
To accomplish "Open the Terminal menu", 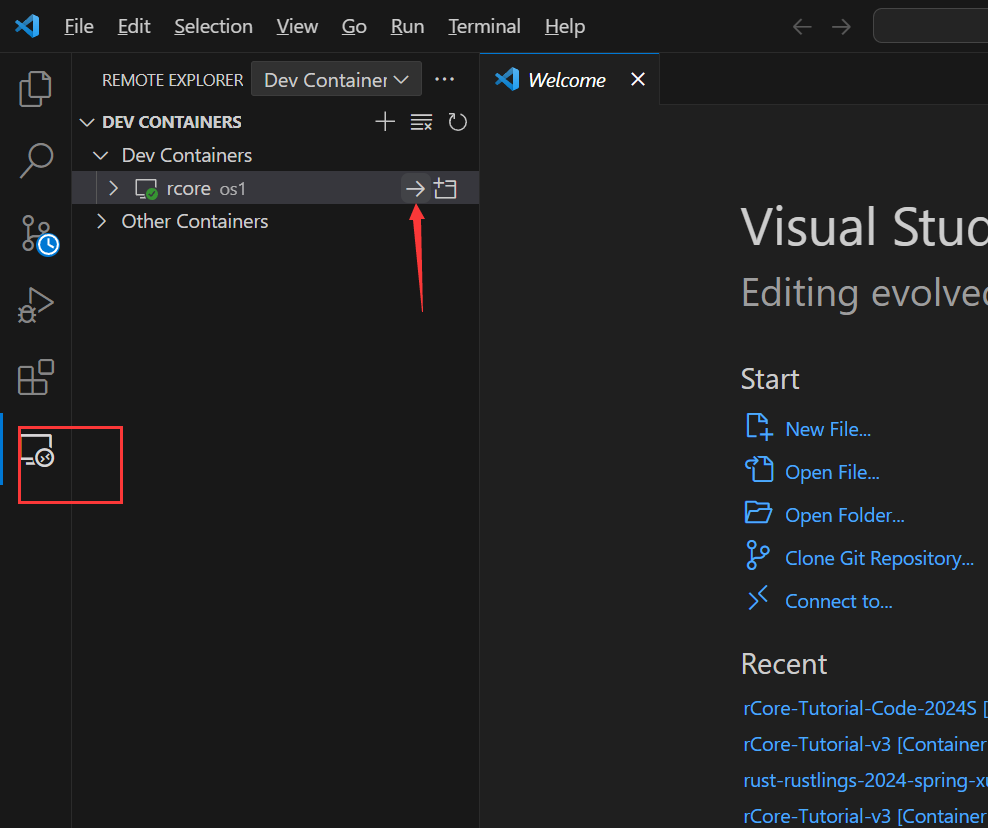I will coord(484,26).
